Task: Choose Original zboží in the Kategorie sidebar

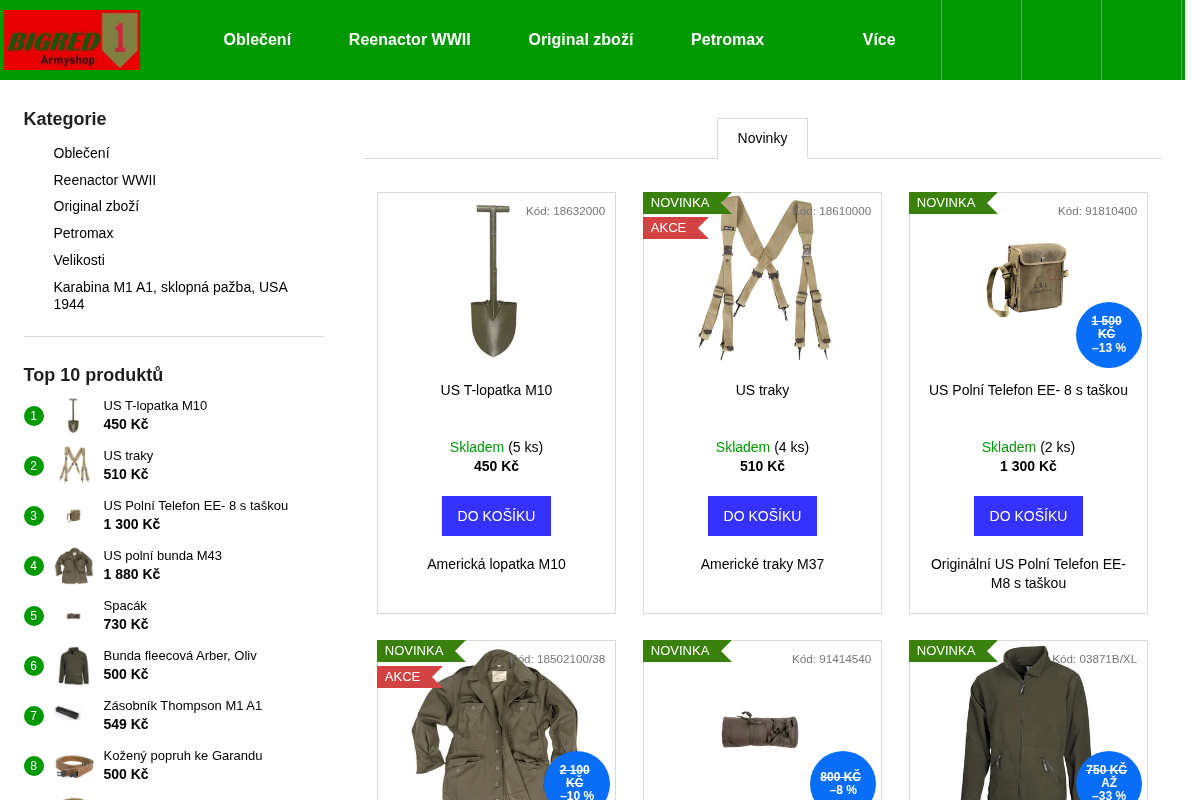Action: click(96, 206)
